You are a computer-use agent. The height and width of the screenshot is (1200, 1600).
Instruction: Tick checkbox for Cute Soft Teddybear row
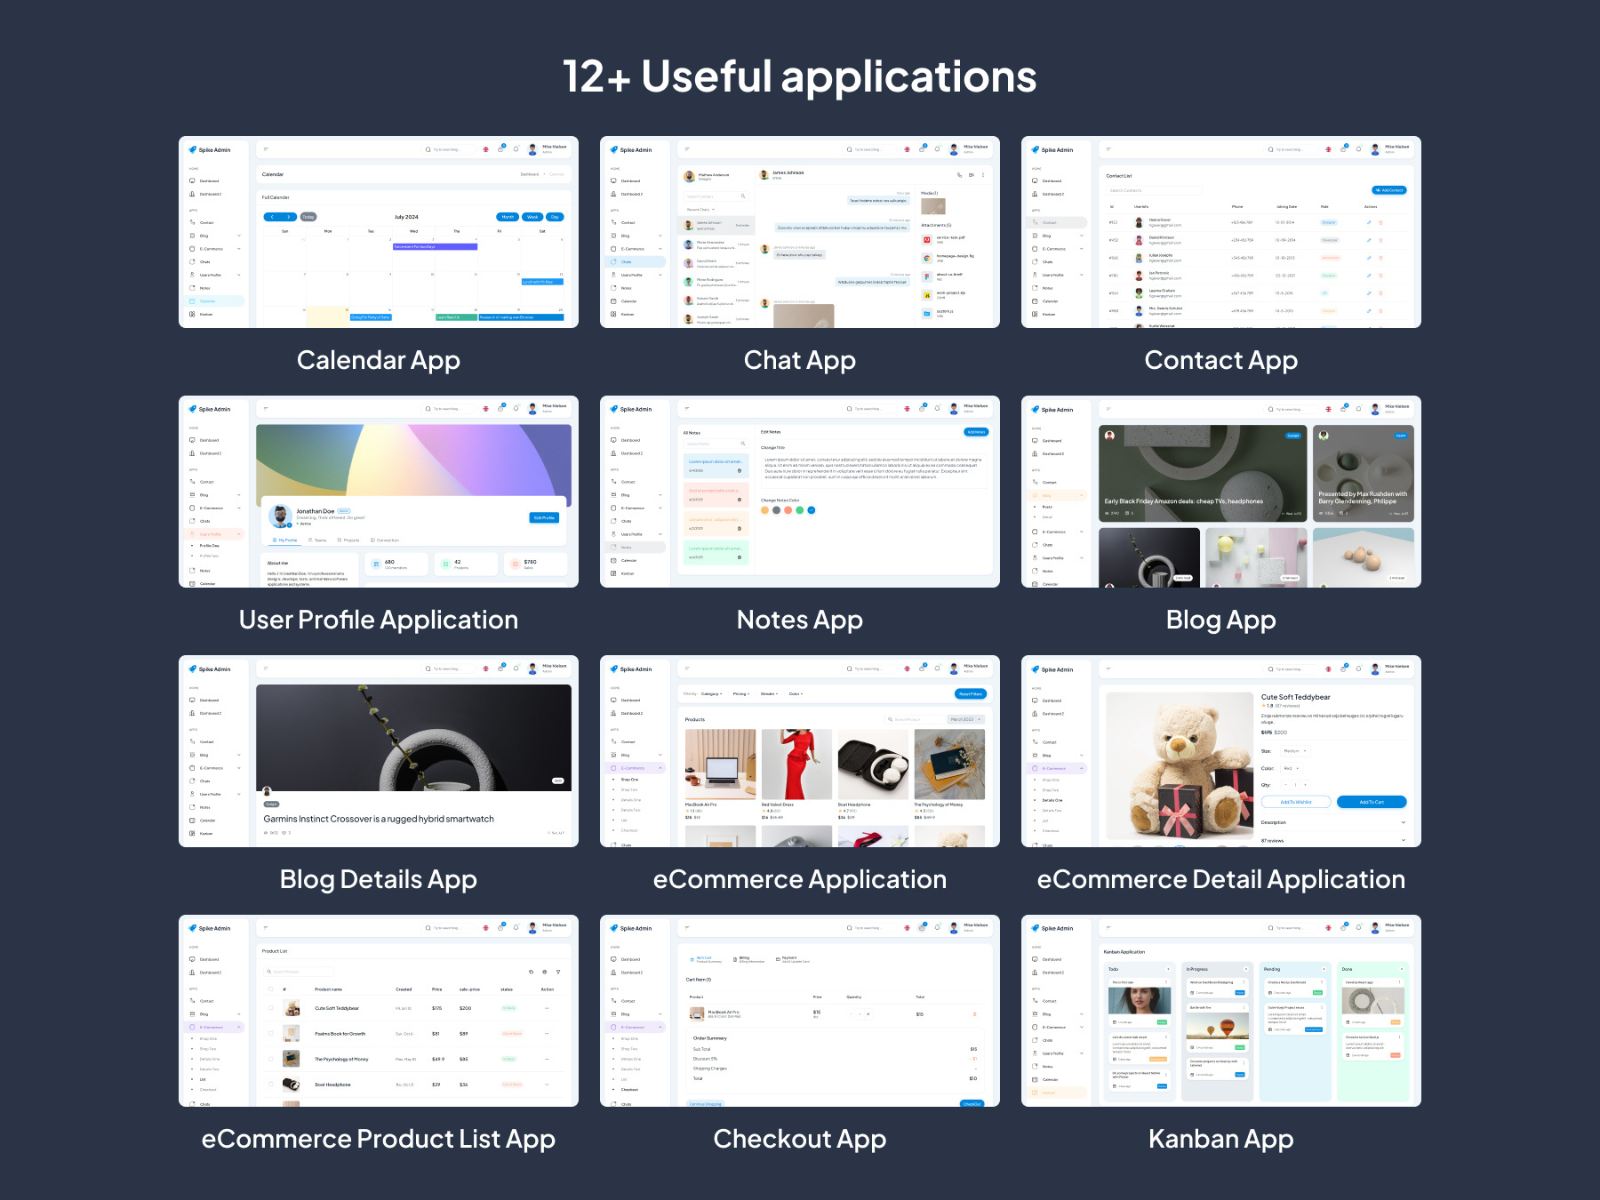click(x=271, y=1008)
